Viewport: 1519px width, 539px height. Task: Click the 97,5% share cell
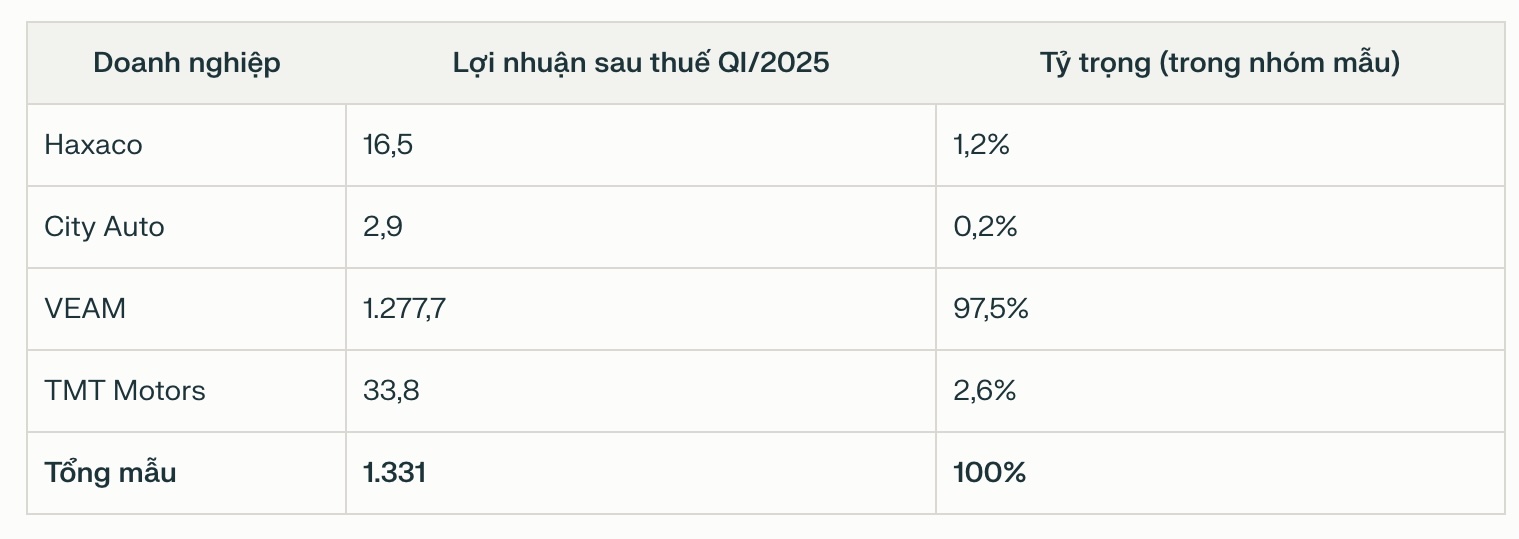pyautogui.click(x=991, y=309)
